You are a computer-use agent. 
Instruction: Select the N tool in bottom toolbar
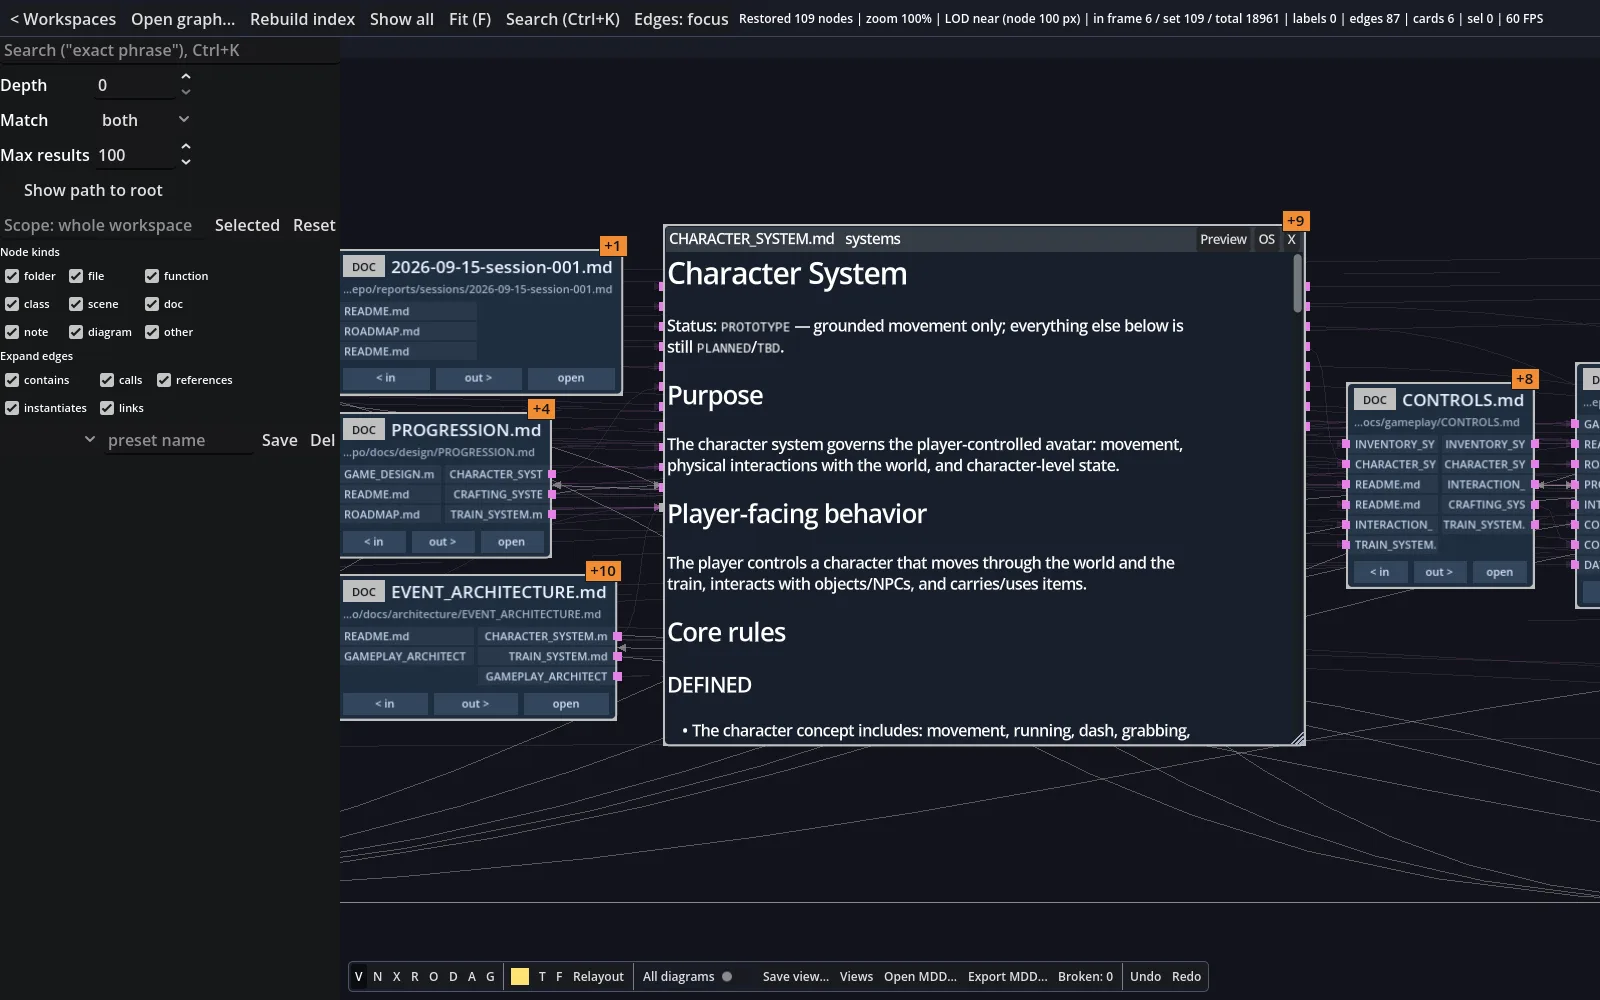pyautogui.click(x=377, y=977)
